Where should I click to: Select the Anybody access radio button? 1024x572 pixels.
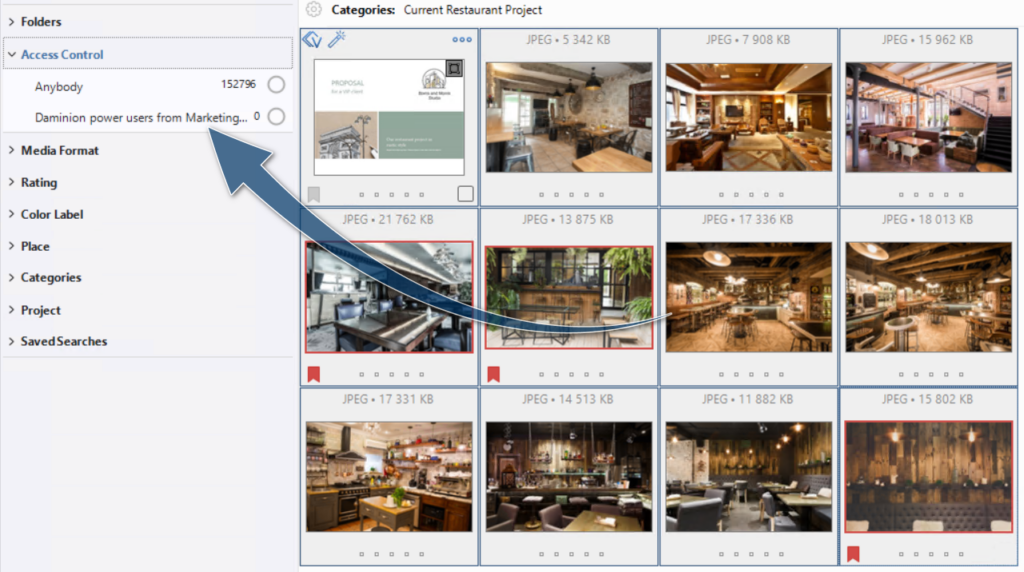[276, 86]
